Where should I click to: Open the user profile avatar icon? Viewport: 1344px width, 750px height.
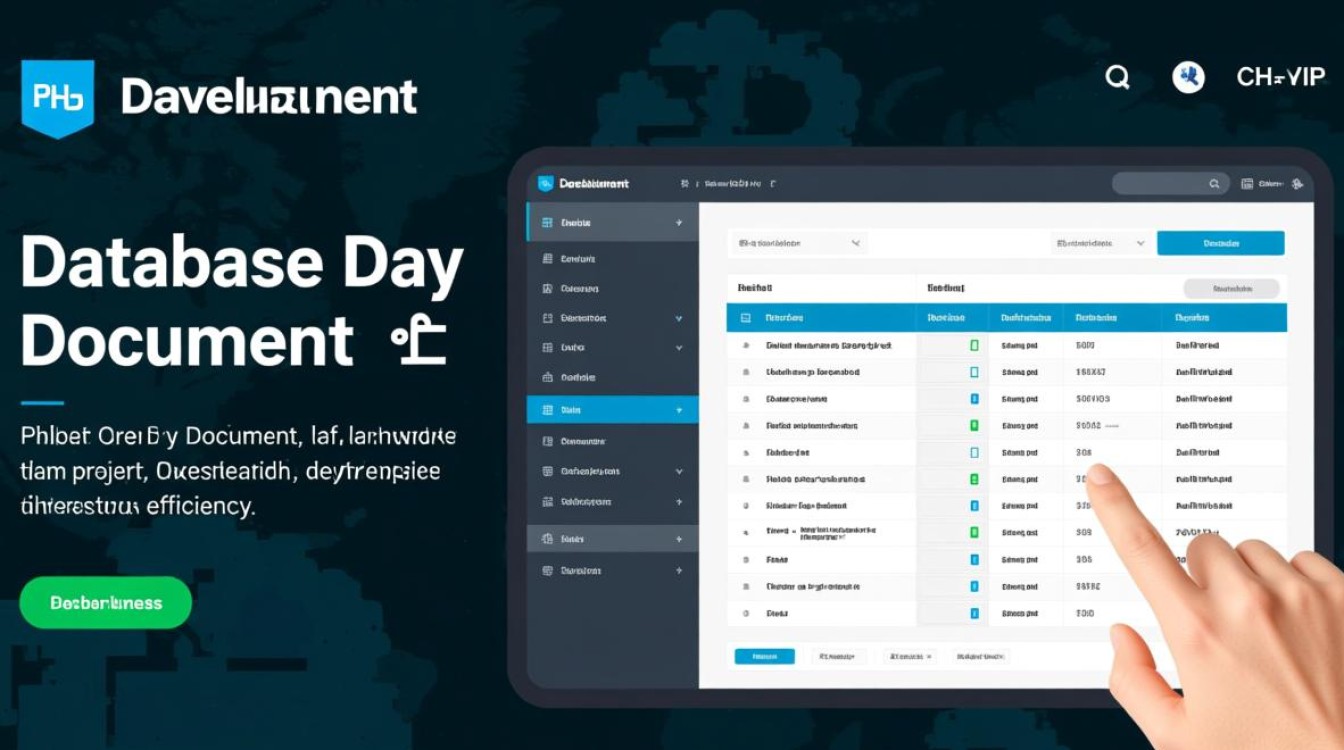(x=1188, y=77)
